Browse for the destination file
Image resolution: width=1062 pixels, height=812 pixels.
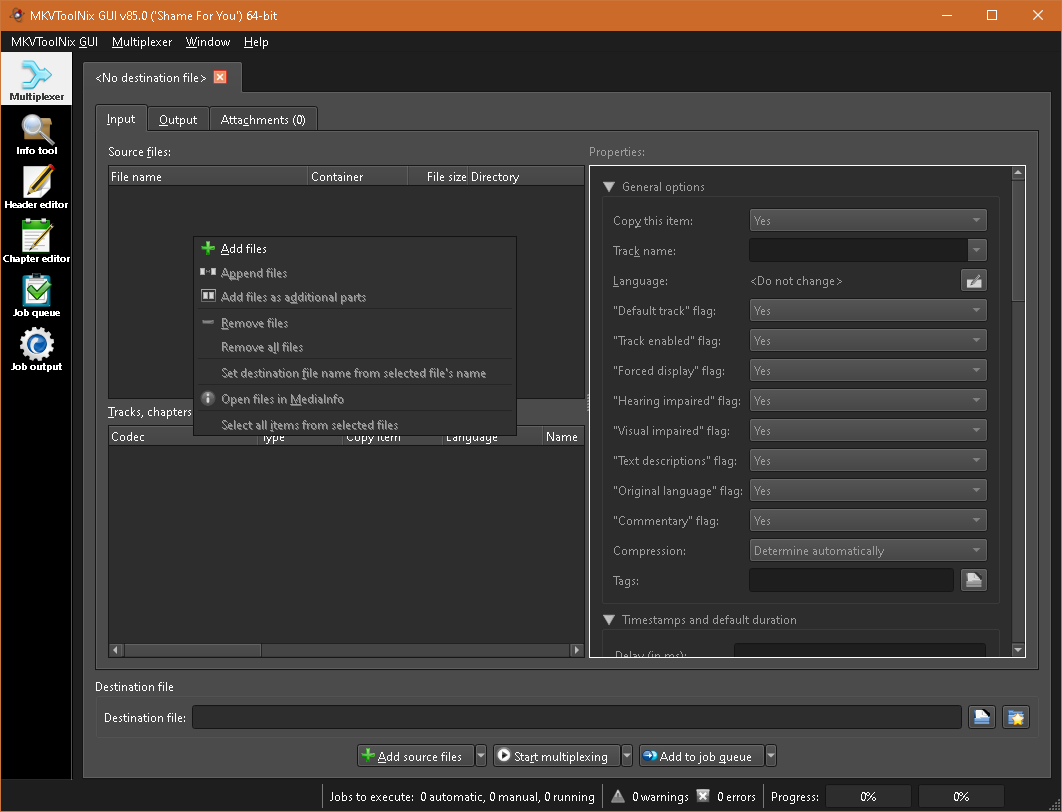pyautogui.click(x=981, y=717)
